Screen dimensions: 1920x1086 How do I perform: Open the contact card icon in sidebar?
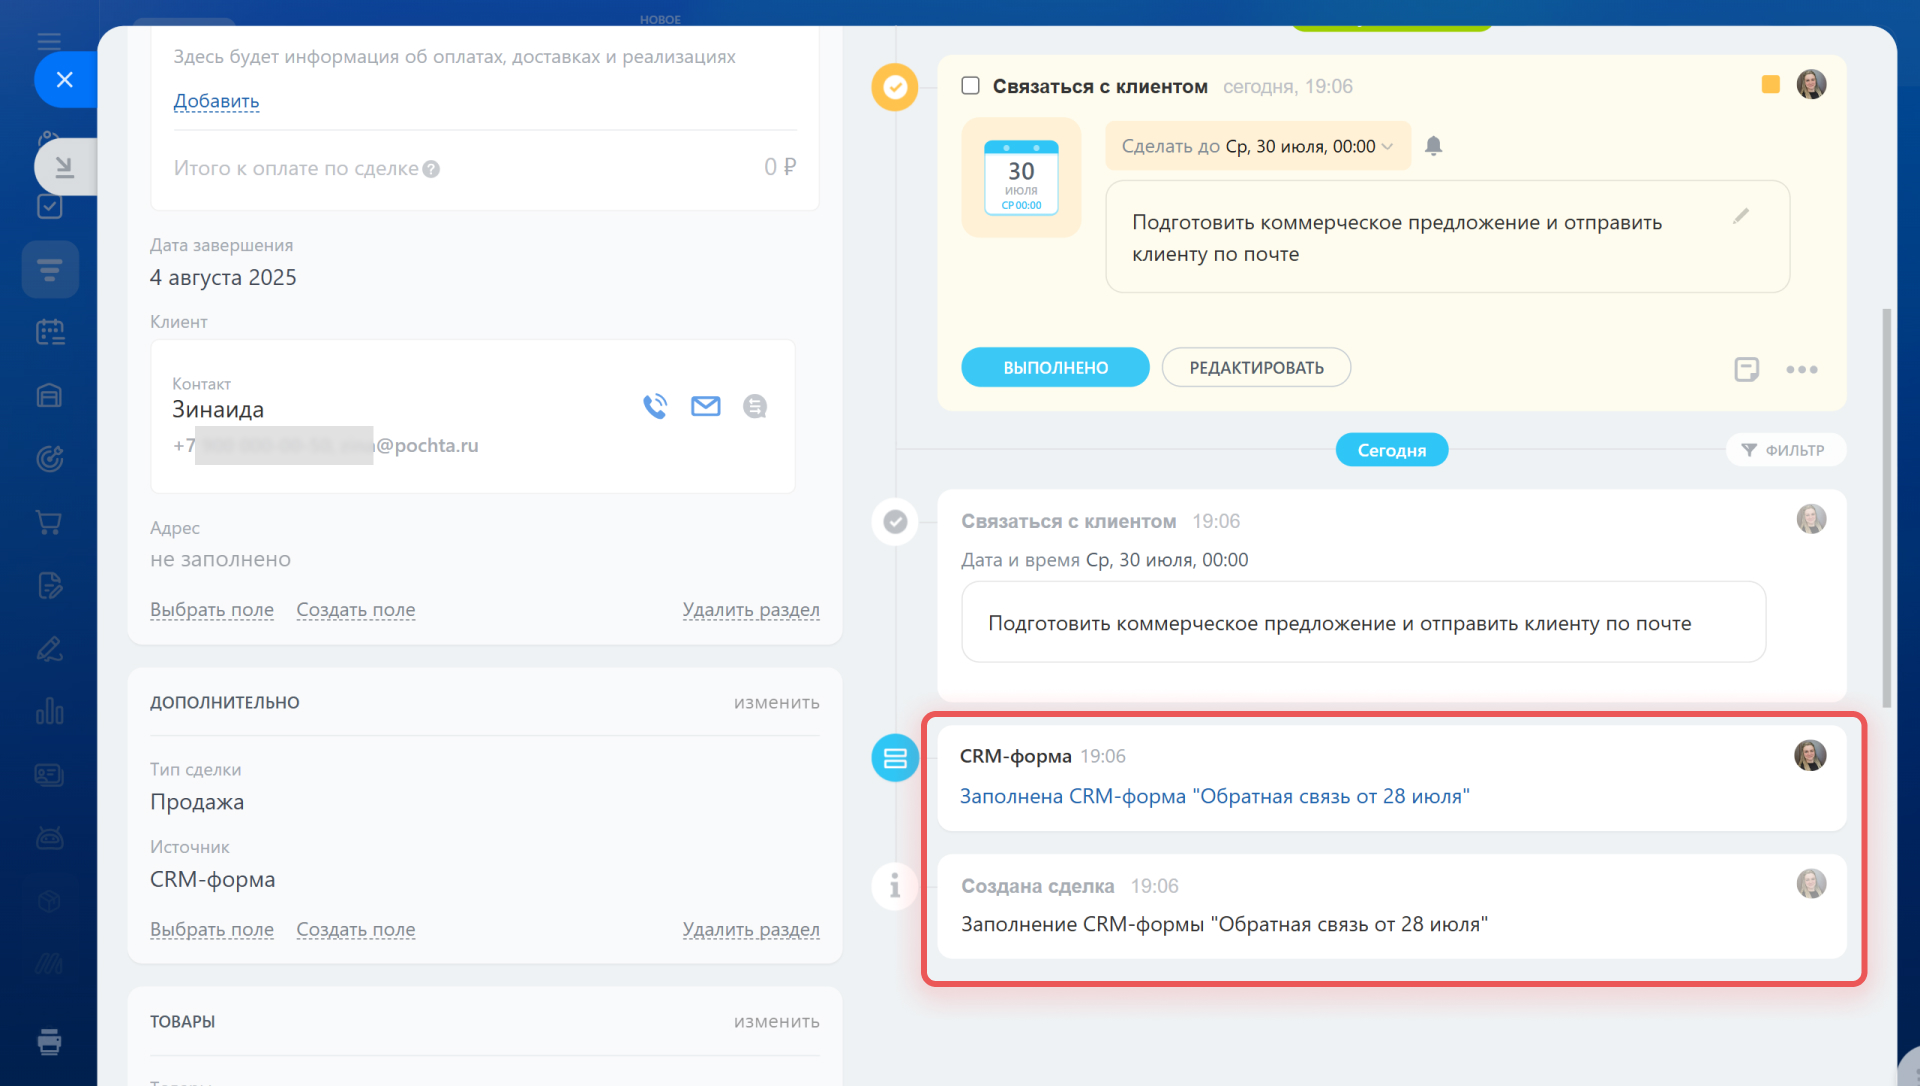(49, 775)
